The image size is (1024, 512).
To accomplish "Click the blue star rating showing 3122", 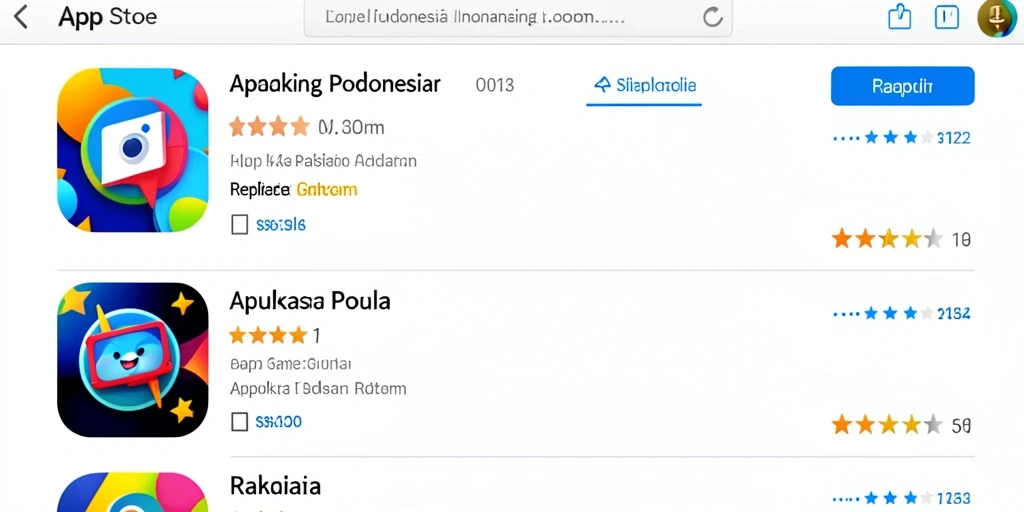I will [902, 138].
